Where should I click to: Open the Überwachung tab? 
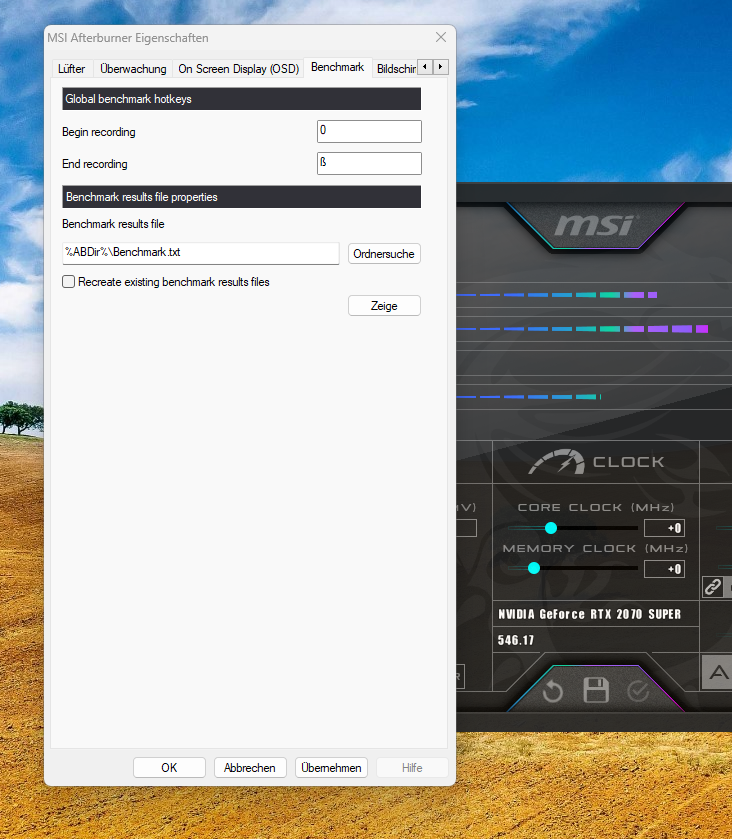point(133,69)
